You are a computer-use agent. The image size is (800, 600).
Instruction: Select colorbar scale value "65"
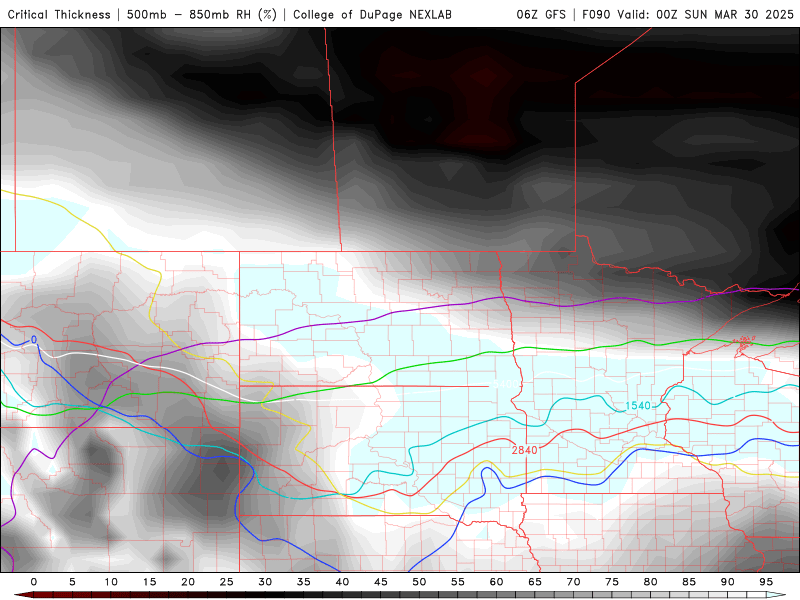535,582
